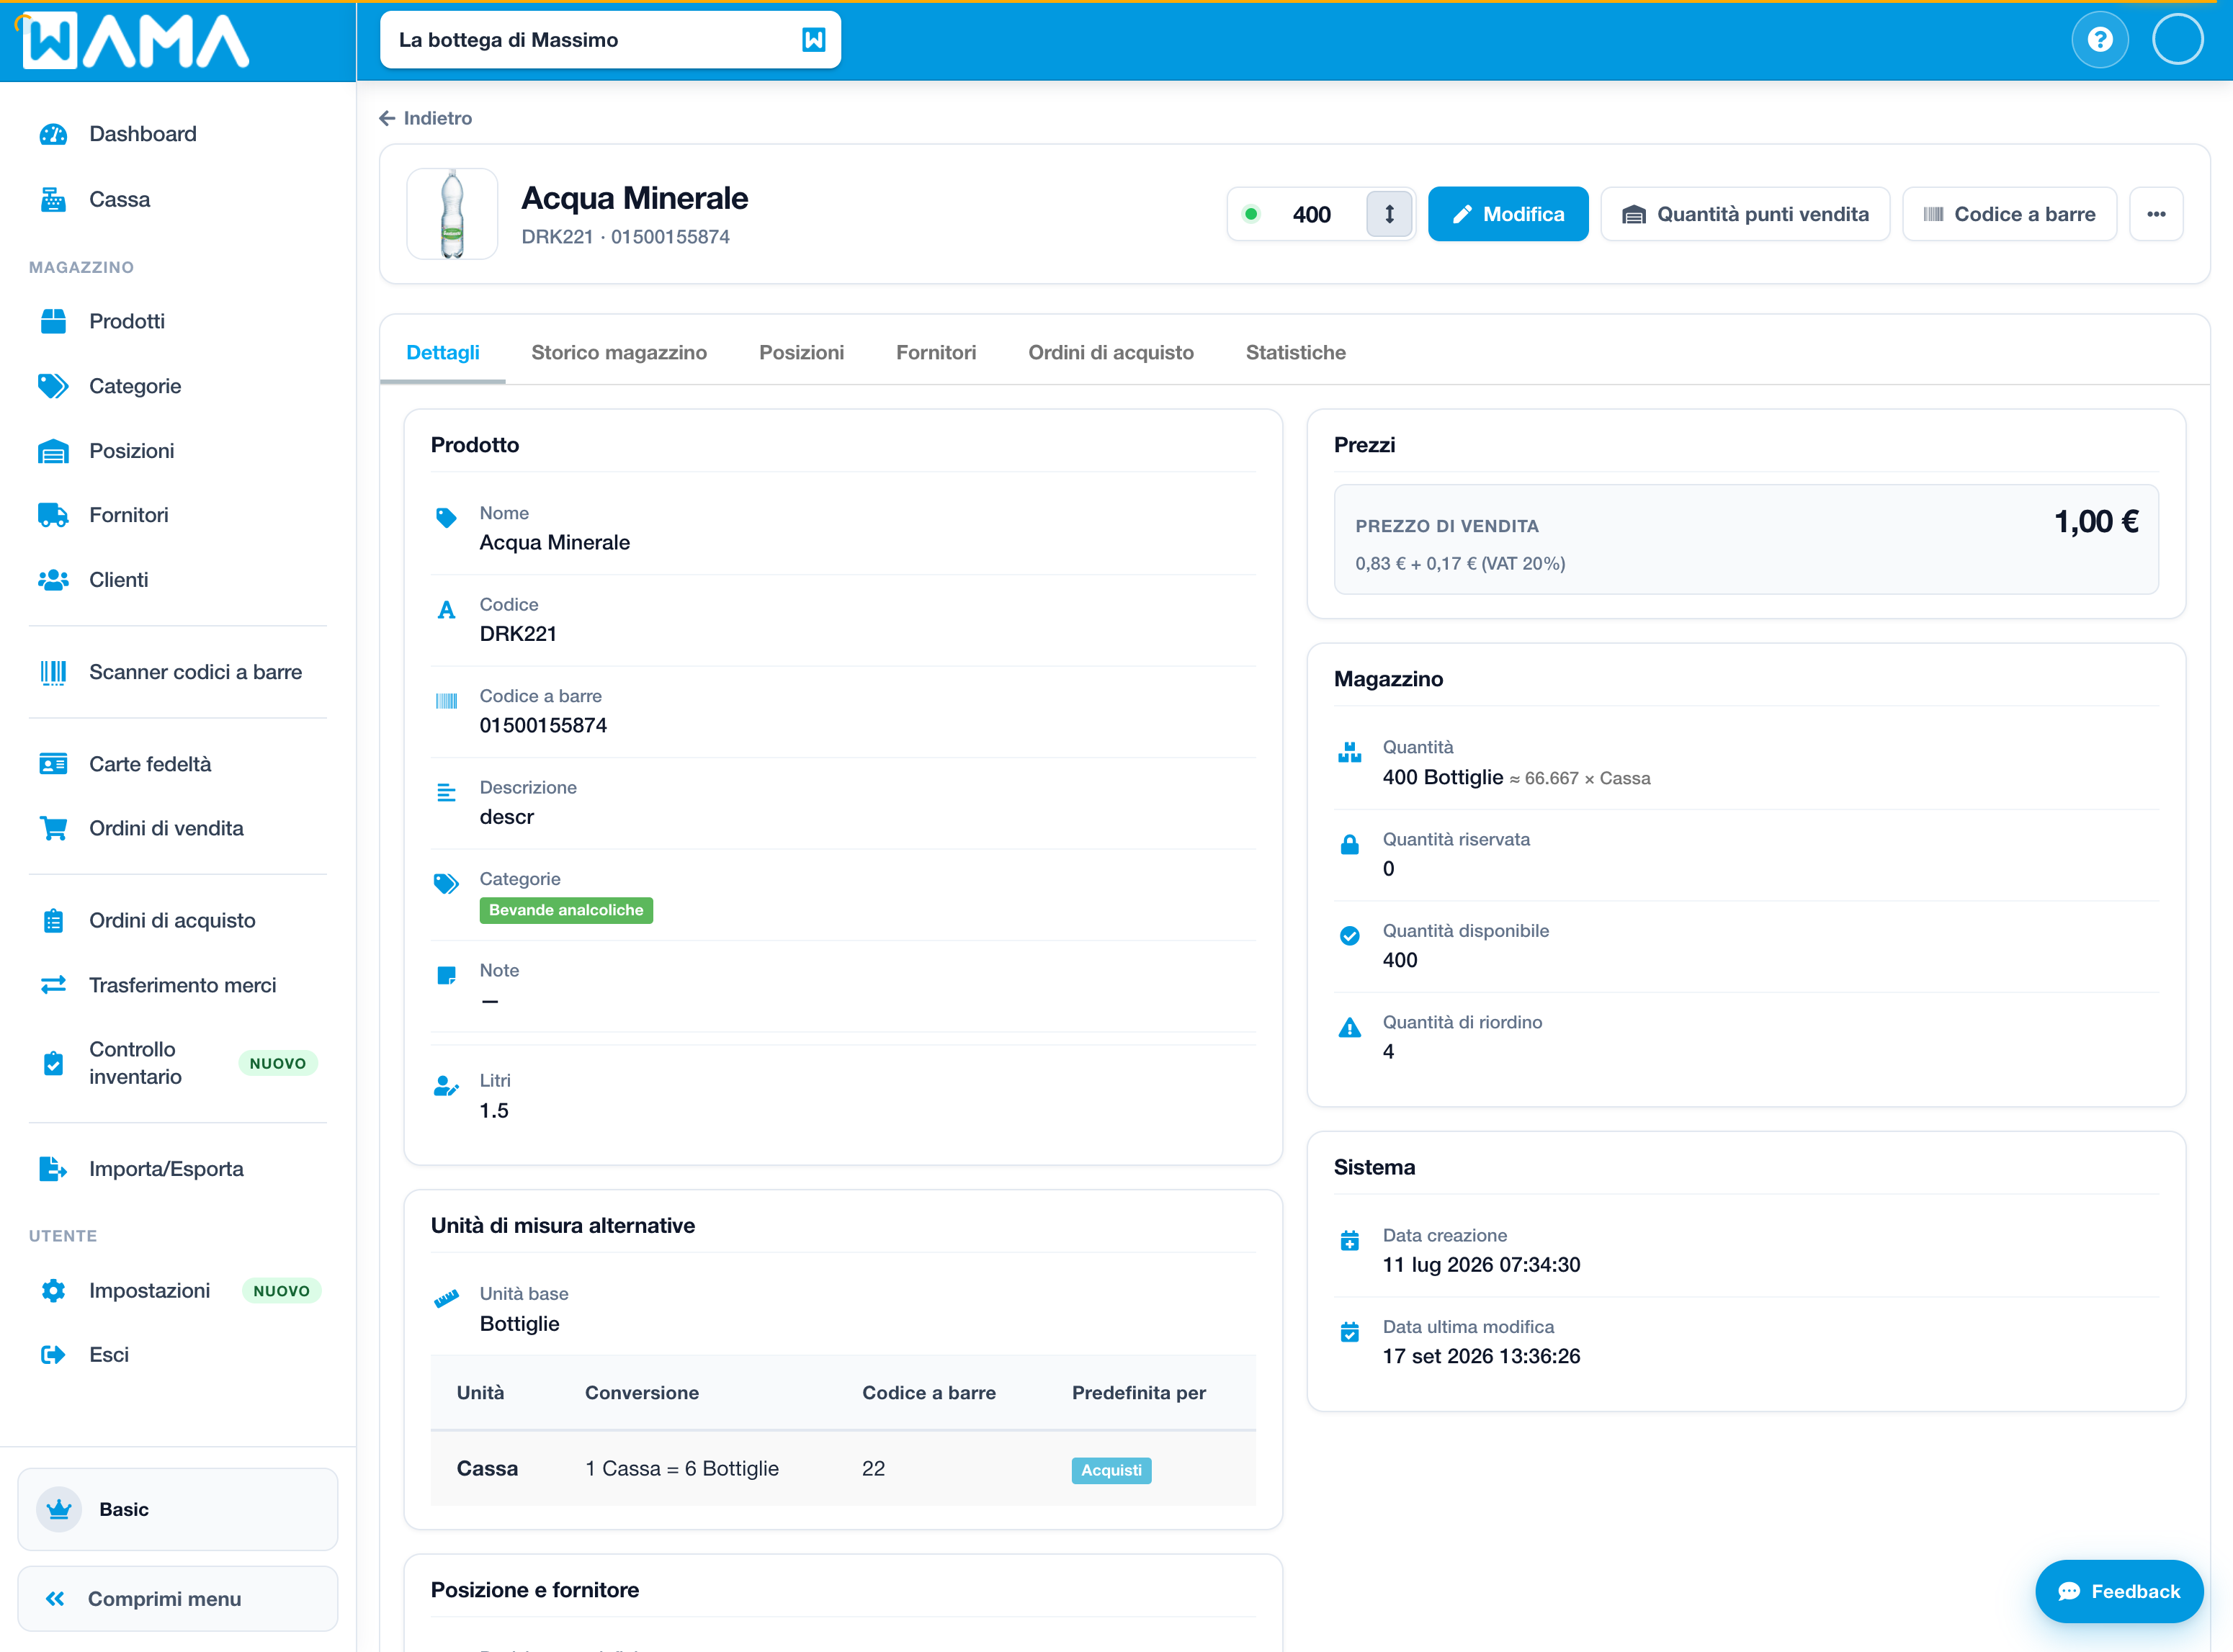2233x1652 pixels.
Task: Open the La bottega di Massimo store selector
Action: coord(610,40)
